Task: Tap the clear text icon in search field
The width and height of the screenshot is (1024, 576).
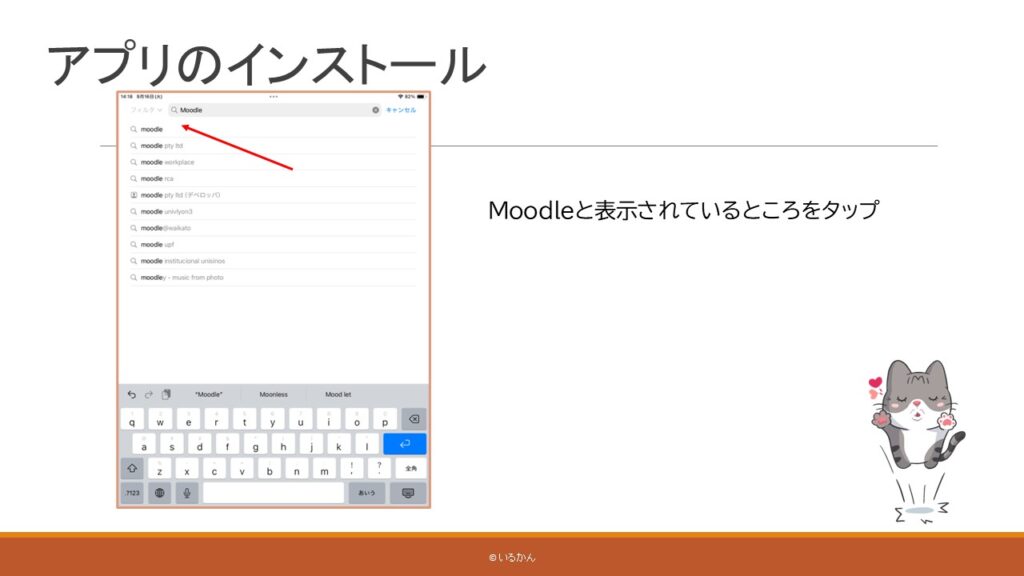Action: pyautogui.click(x=376, y=110)
